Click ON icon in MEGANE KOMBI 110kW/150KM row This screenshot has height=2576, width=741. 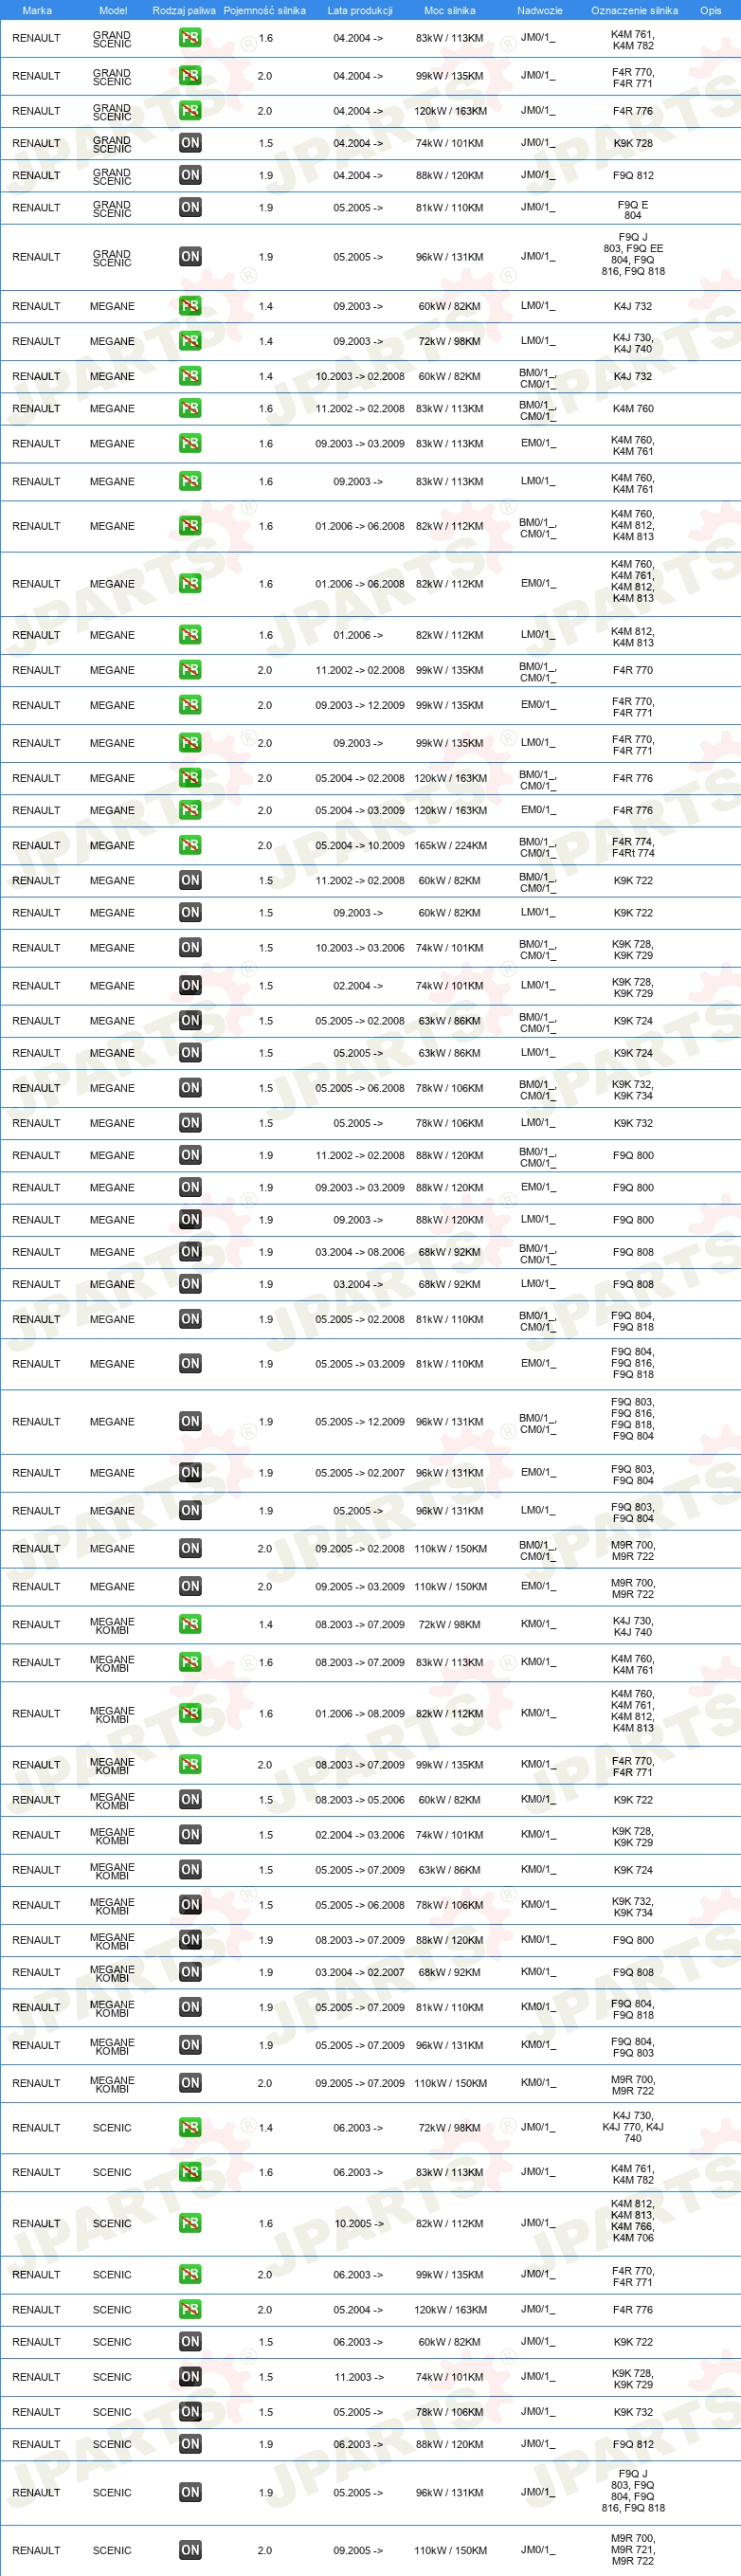coord(190,2083)
